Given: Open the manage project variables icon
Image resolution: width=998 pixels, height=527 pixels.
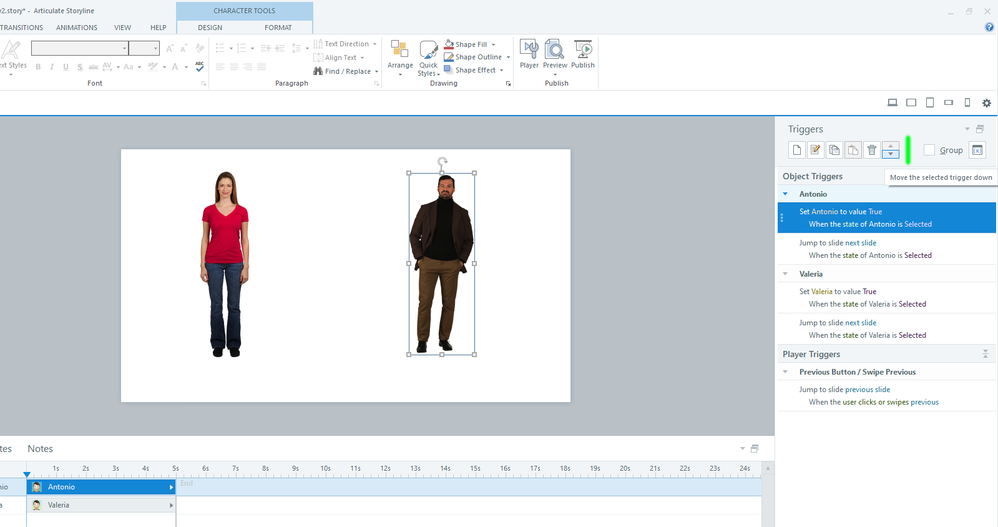Looking at the screenshot, I should pos(978,150).
